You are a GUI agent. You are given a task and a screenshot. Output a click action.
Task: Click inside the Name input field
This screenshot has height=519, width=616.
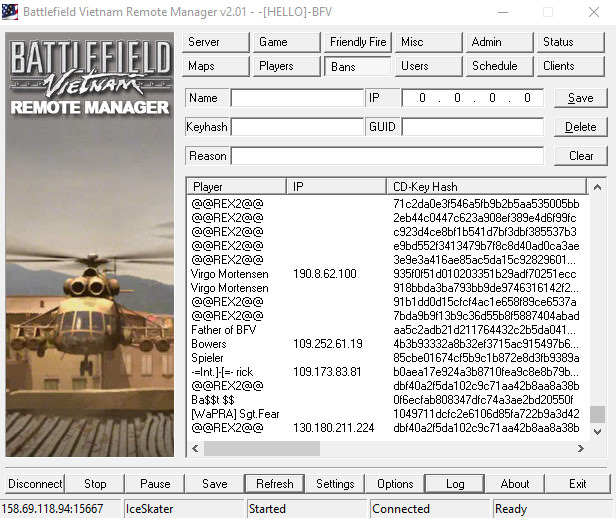point(297,98)
